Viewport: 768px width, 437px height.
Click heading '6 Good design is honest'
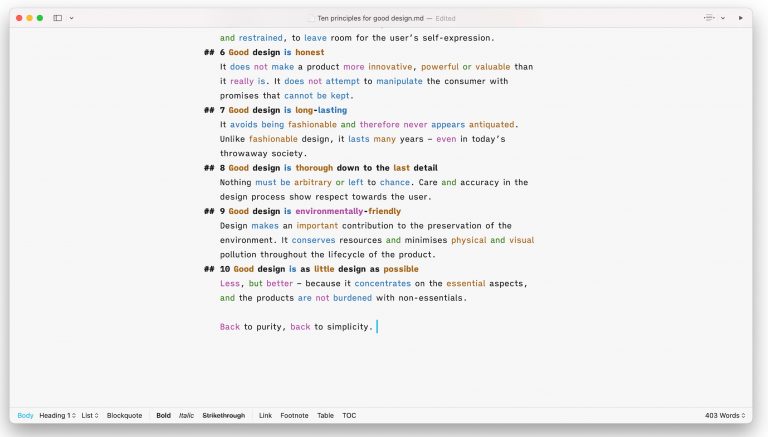pyautogui.click(x=272, y=52)
